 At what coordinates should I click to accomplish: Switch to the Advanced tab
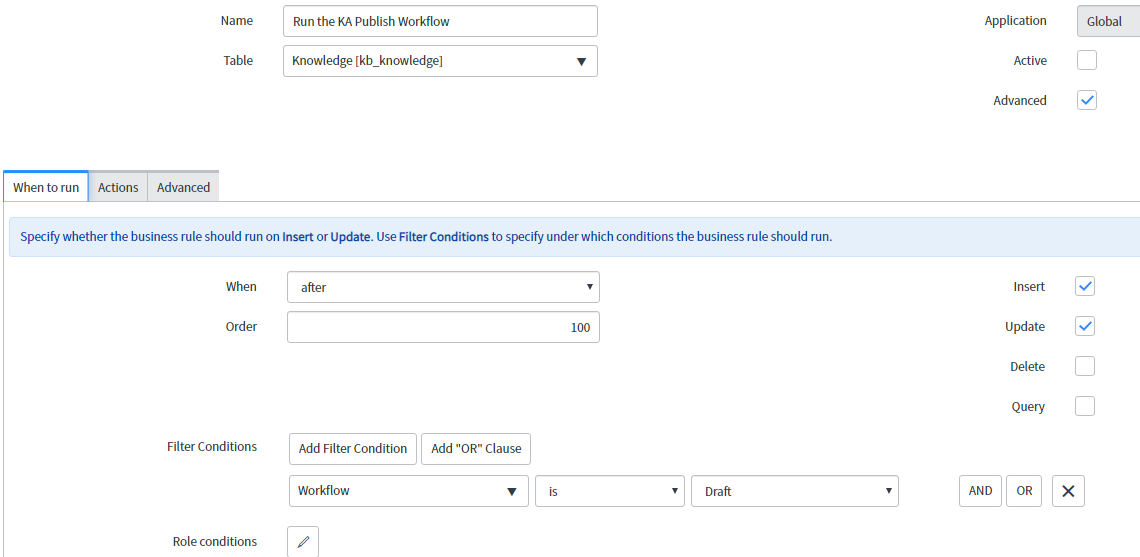(183, 187)
